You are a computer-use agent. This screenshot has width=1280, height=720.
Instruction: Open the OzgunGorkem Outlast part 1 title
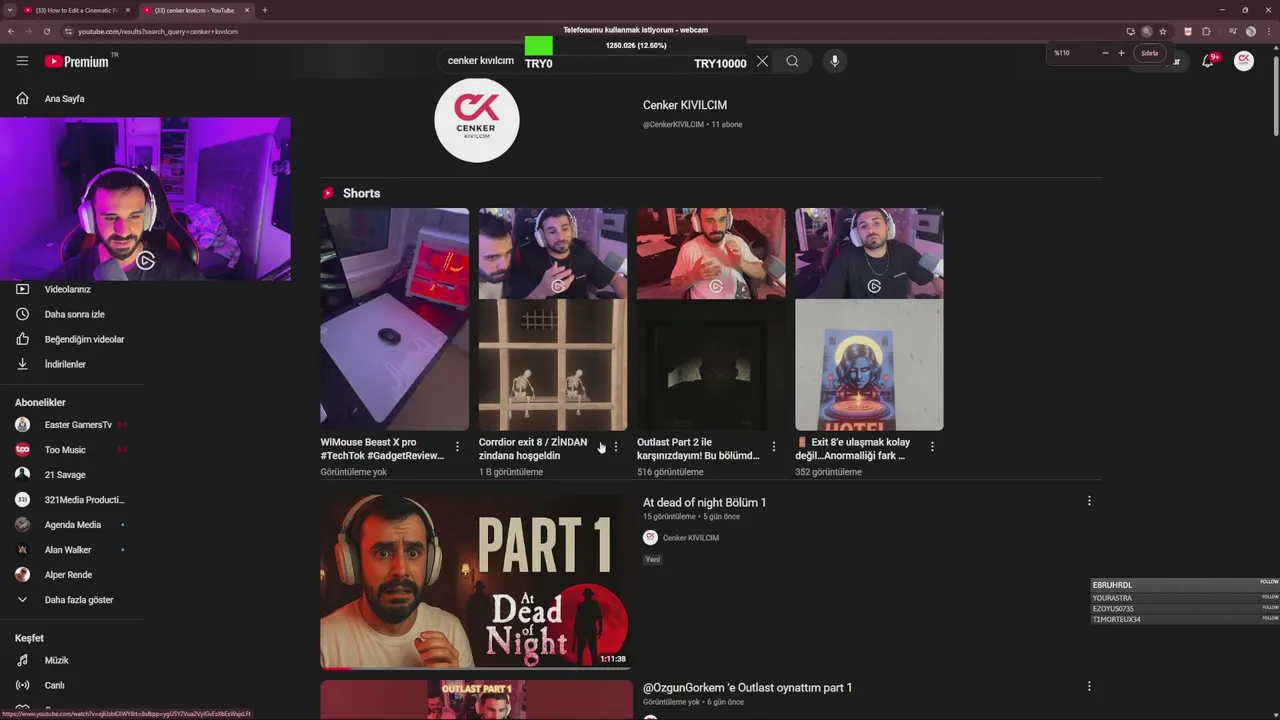pos(747,687)
